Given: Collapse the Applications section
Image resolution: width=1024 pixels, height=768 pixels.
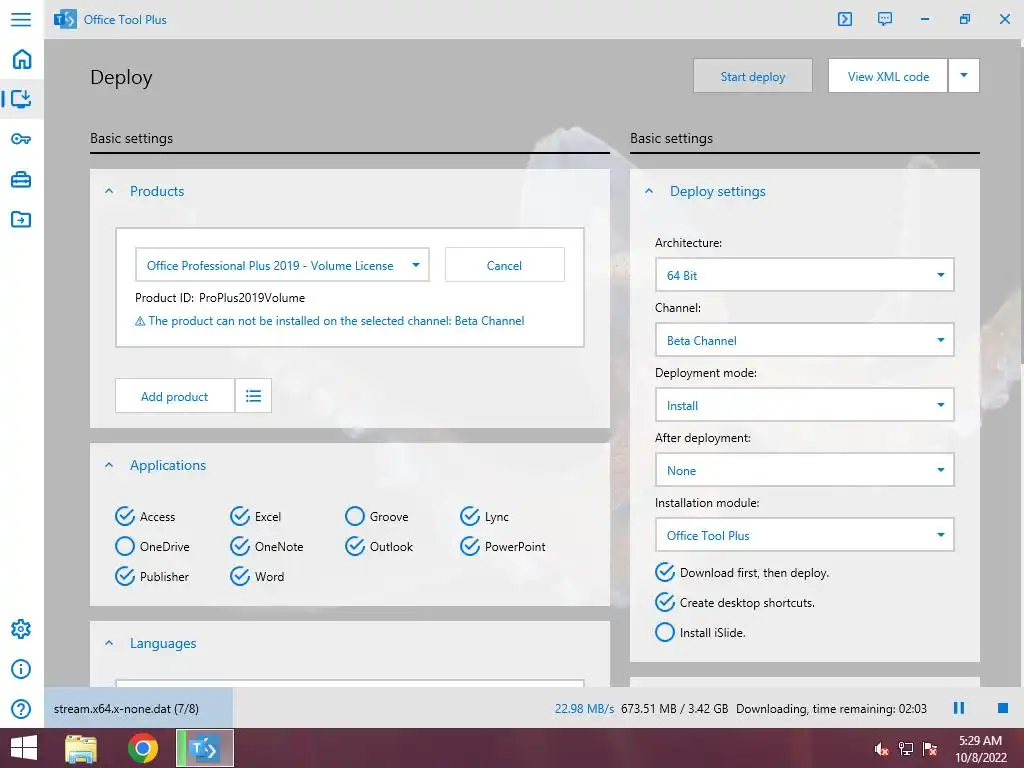Looking at the screenshot, I should click(x=109, y=465).
